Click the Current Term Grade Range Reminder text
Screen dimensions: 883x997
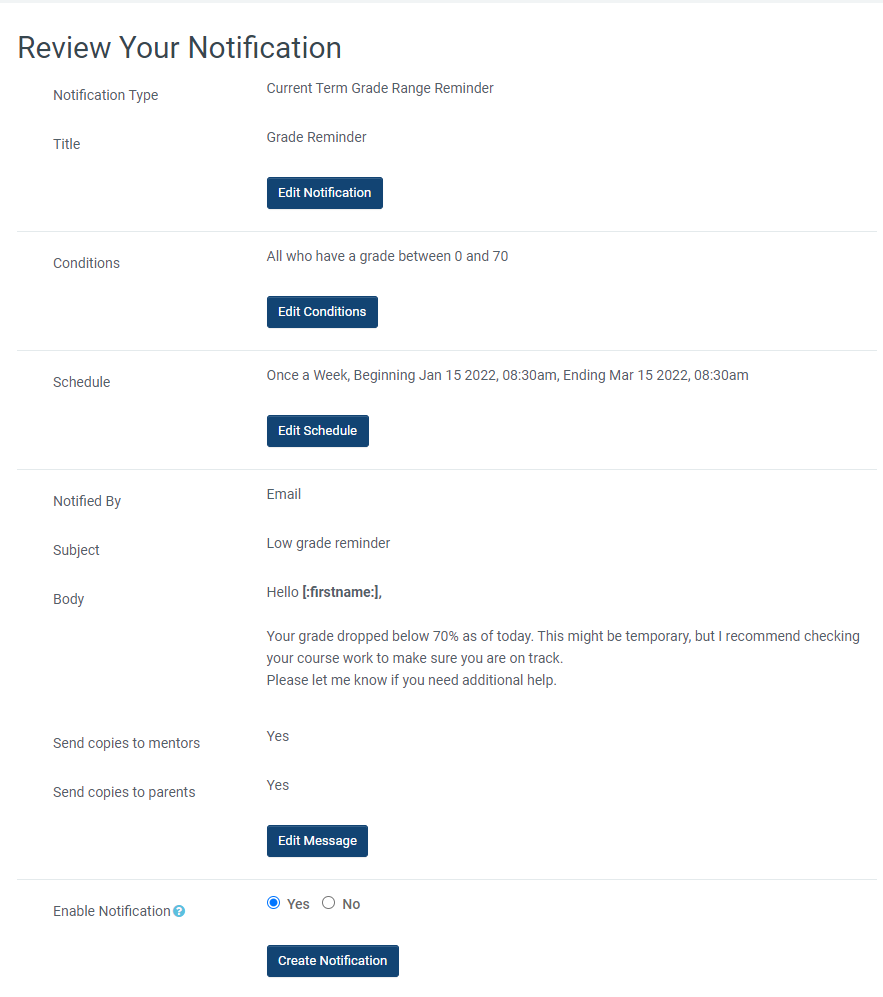tap(380, 88)
